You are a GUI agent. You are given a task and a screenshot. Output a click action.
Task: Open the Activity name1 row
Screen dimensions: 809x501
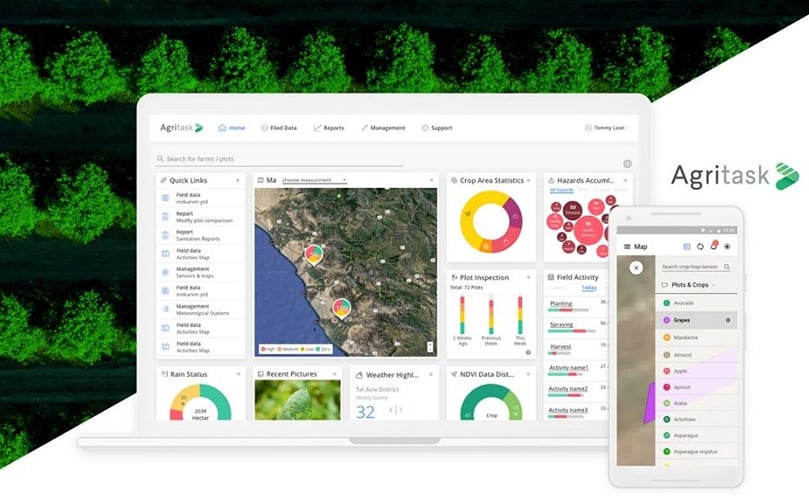pos(577,370)
